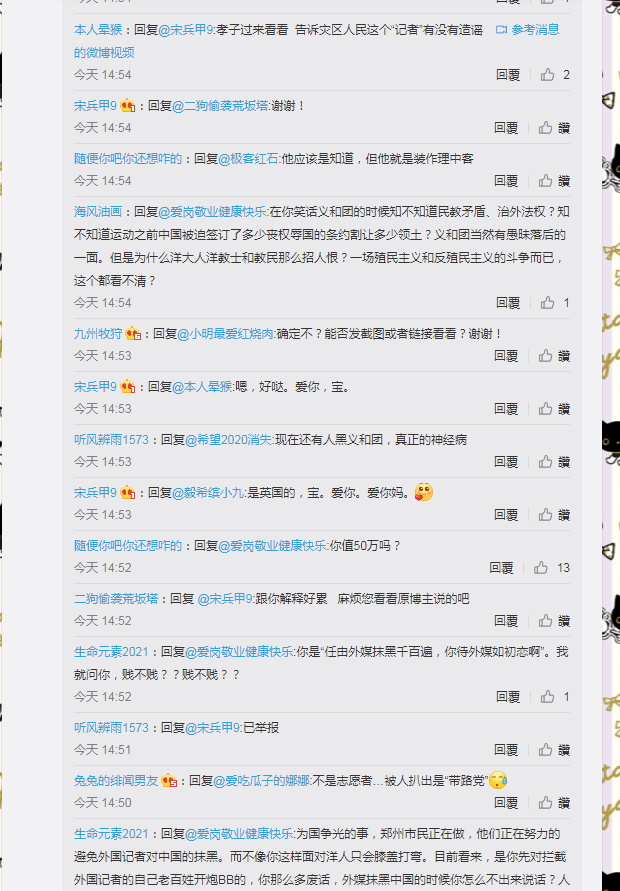Reply to 生命元素2021's 贱不贱 comment

(508, 697)
